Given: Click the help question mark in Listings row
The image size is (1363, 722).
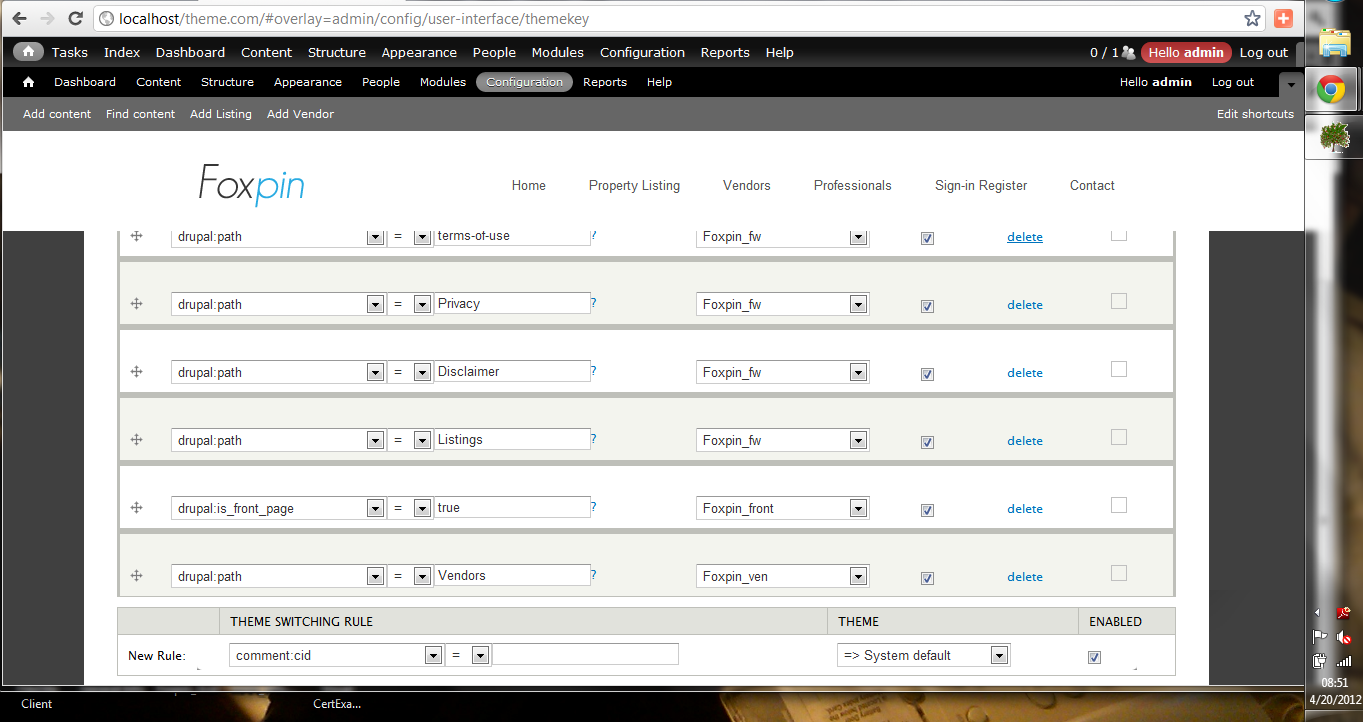Looking at the screenshot, I should (x=593, y=438).
